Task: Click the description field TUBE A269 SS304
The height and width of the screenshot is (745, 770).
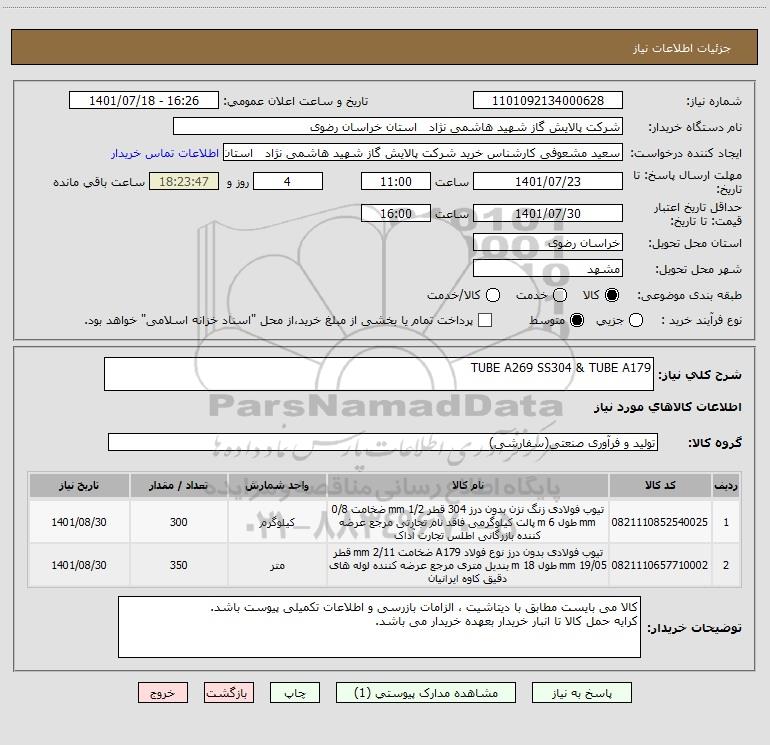Action: pos(379,374)
